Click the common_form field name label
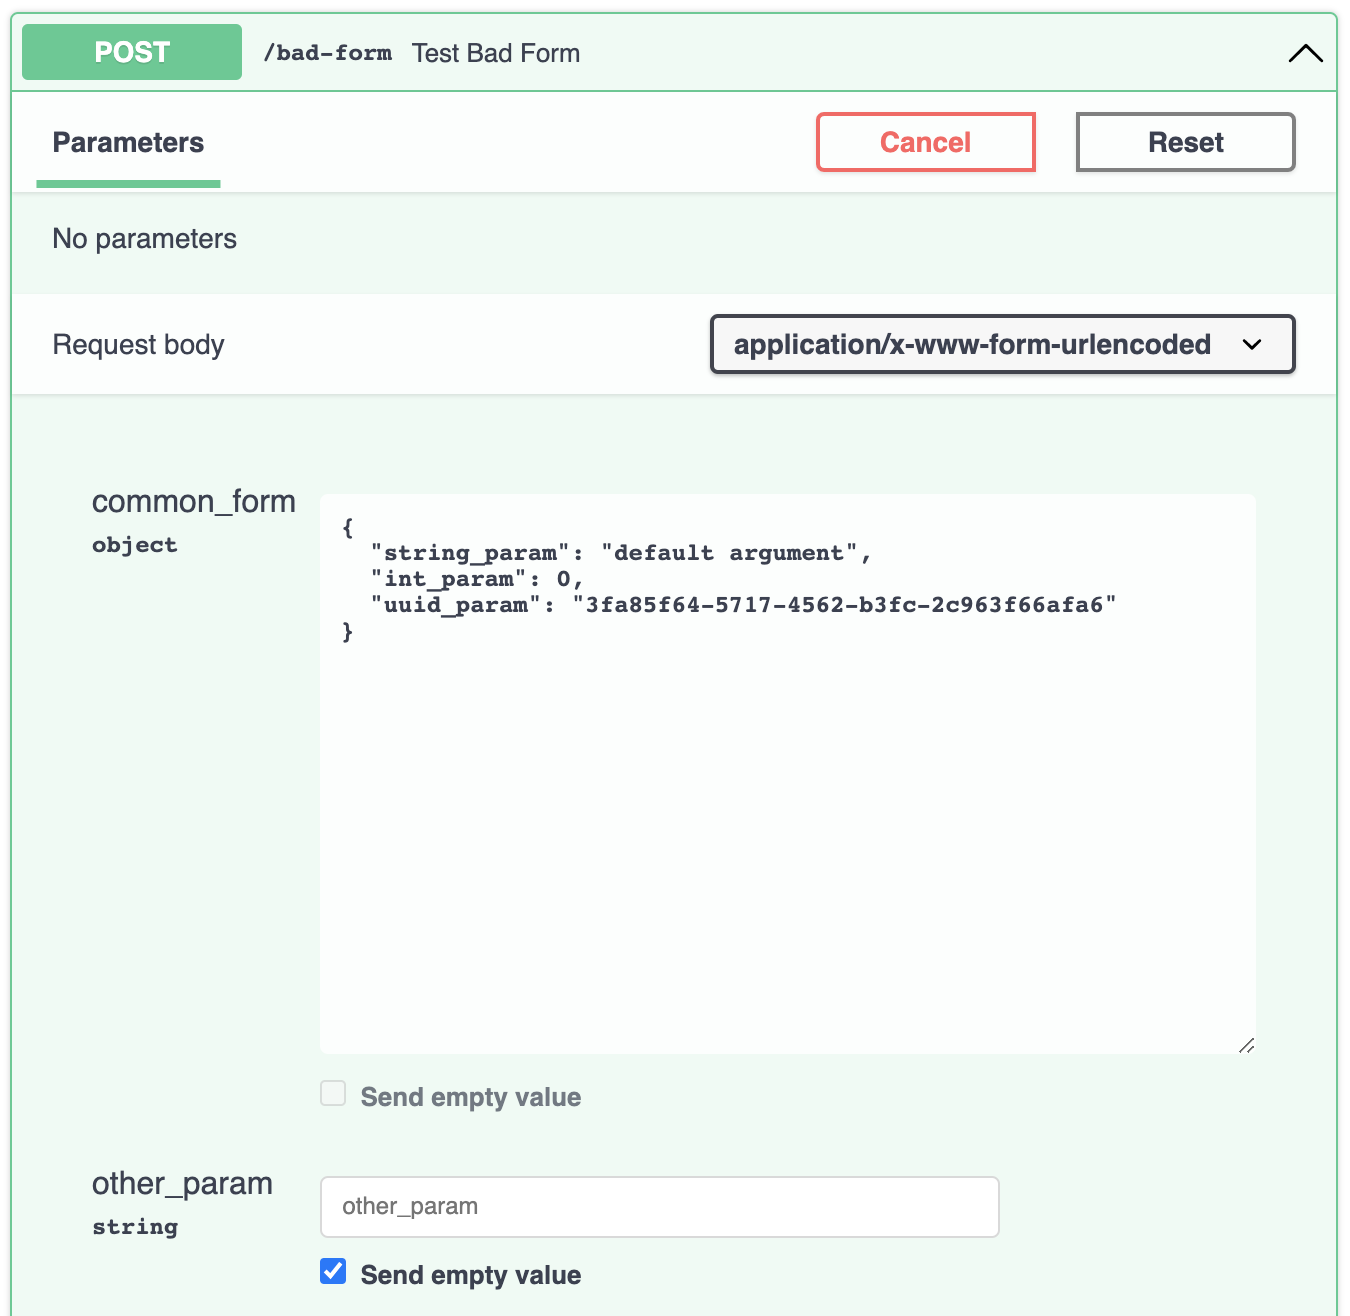 click(x=194, y=501)
